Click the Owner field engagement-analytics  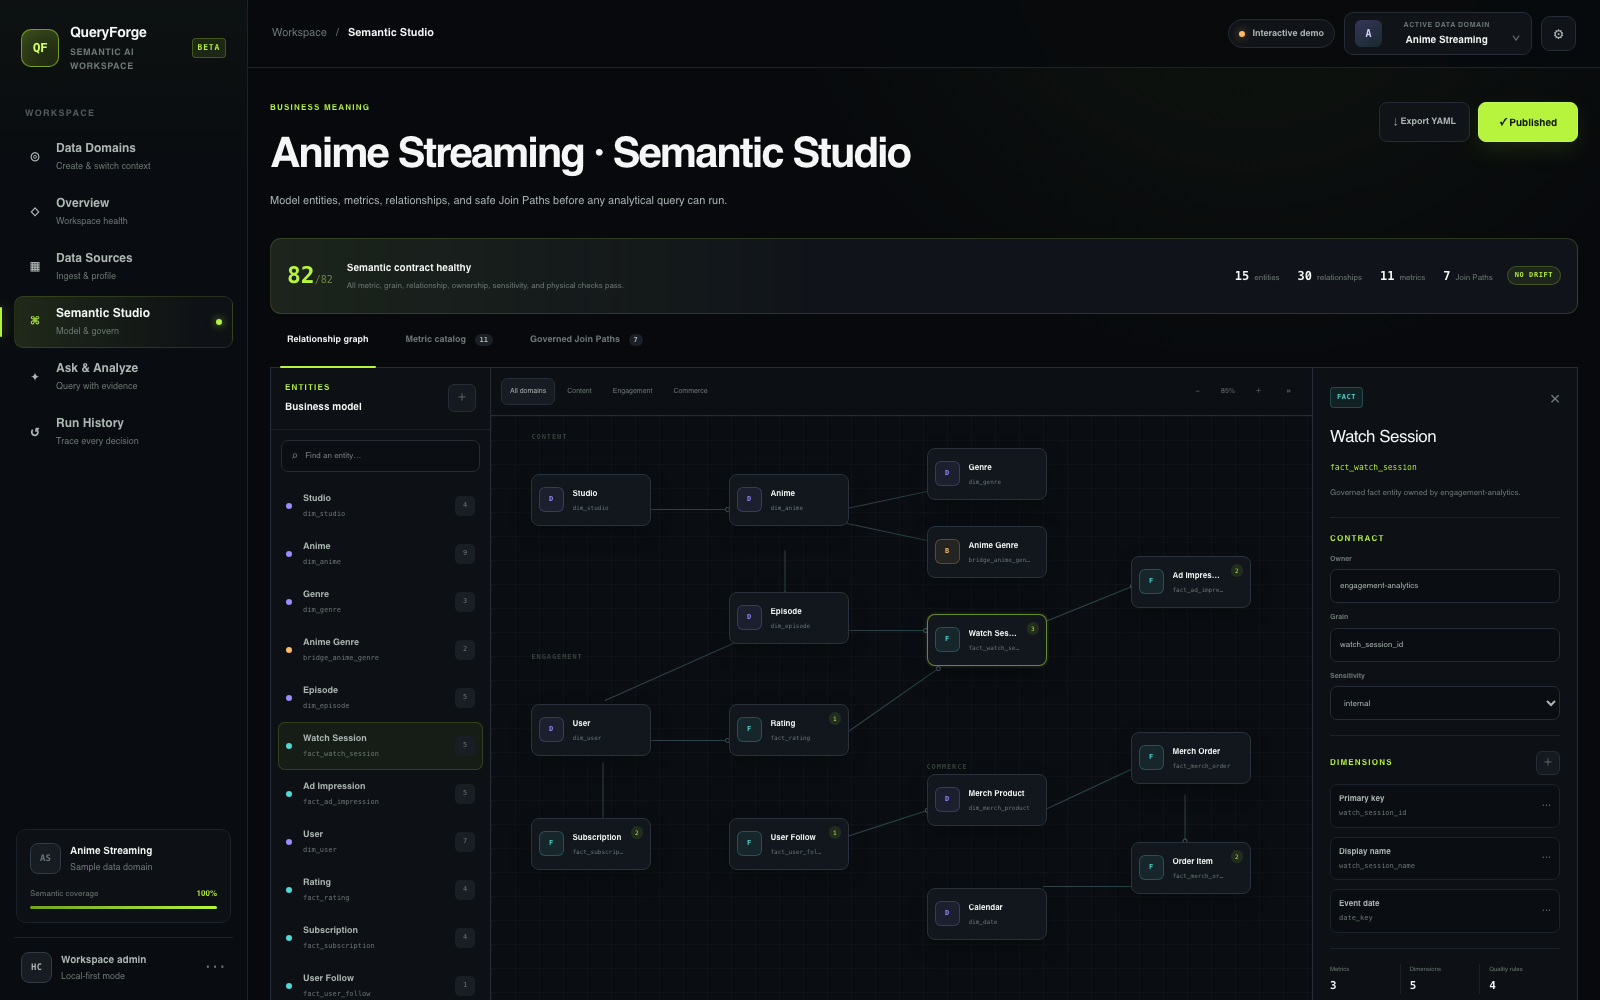coord(1444,586)
